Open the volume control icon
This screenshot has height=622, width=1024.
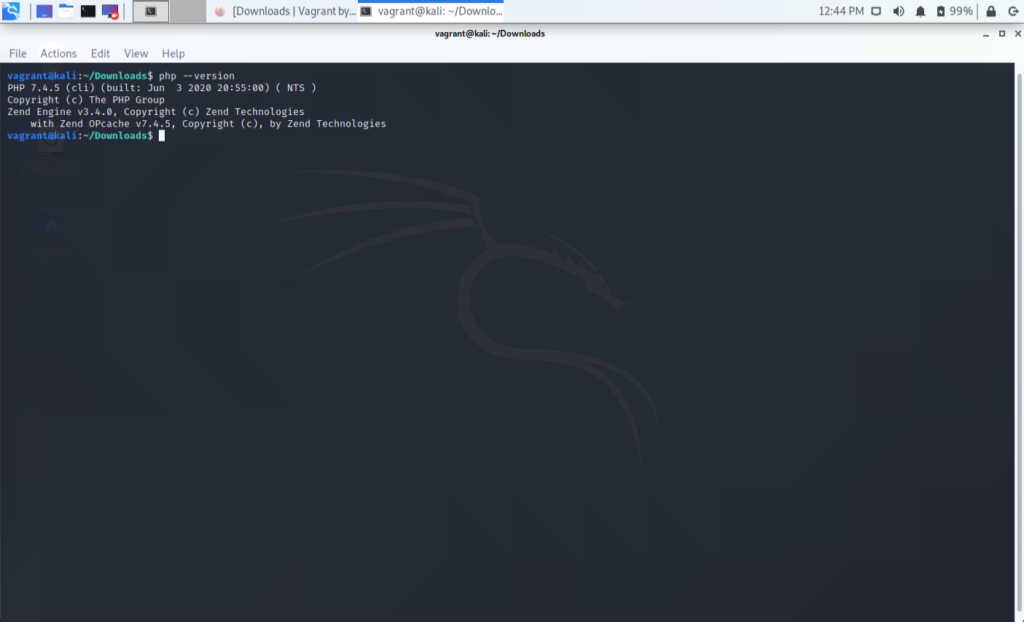tap(899, 11)
